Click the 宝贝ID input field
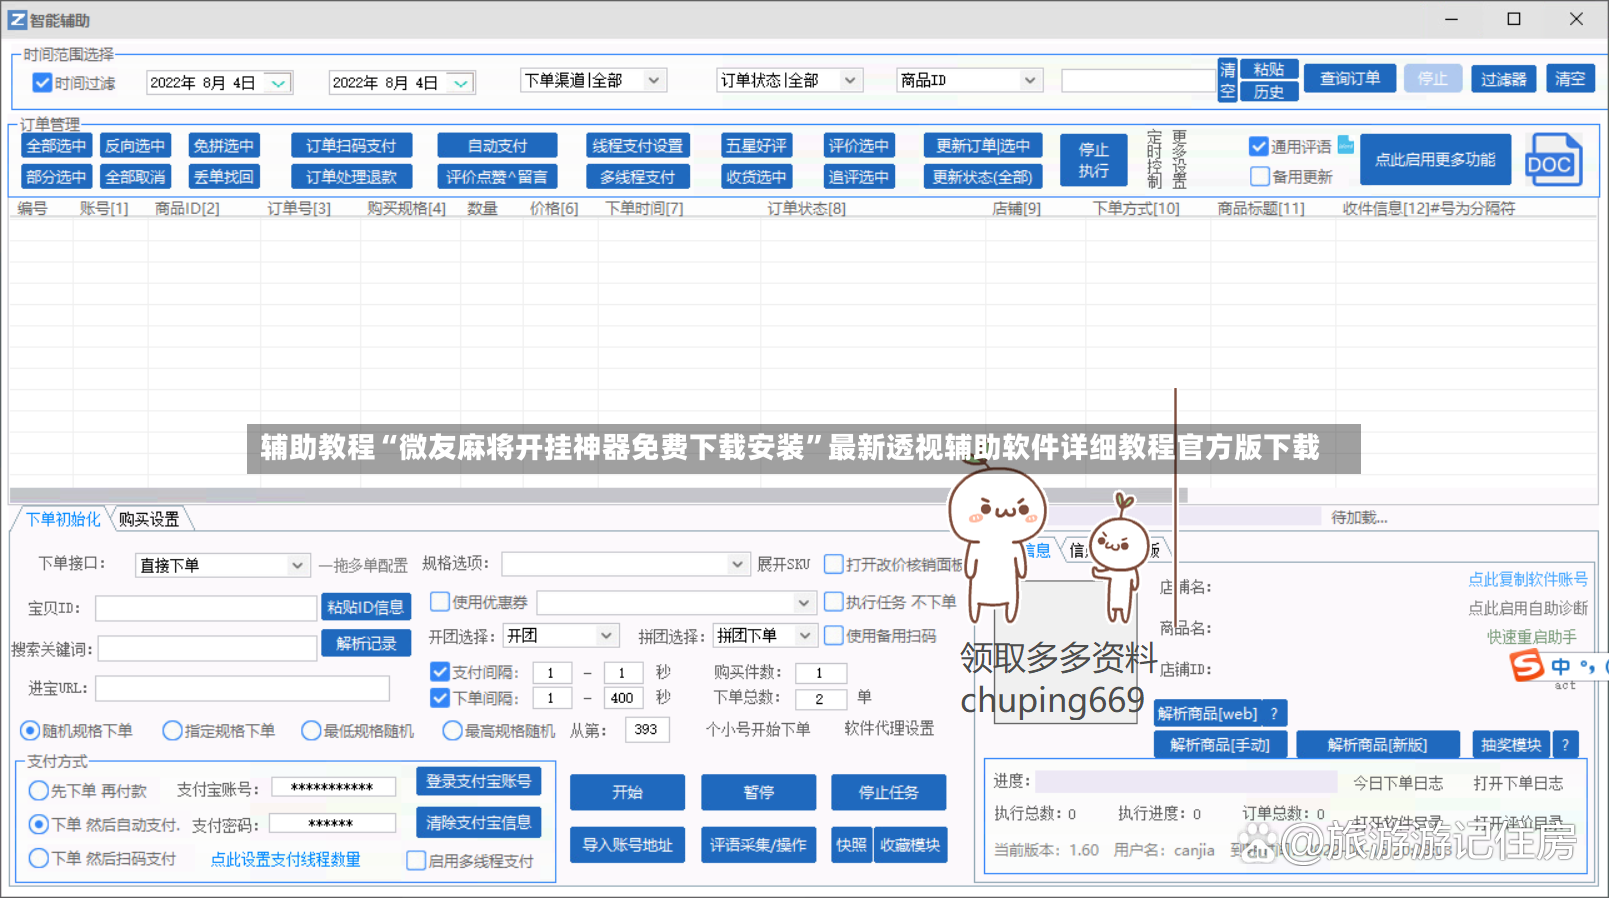The height and width of the screenshot is (898, 1609). pos(206,608)
